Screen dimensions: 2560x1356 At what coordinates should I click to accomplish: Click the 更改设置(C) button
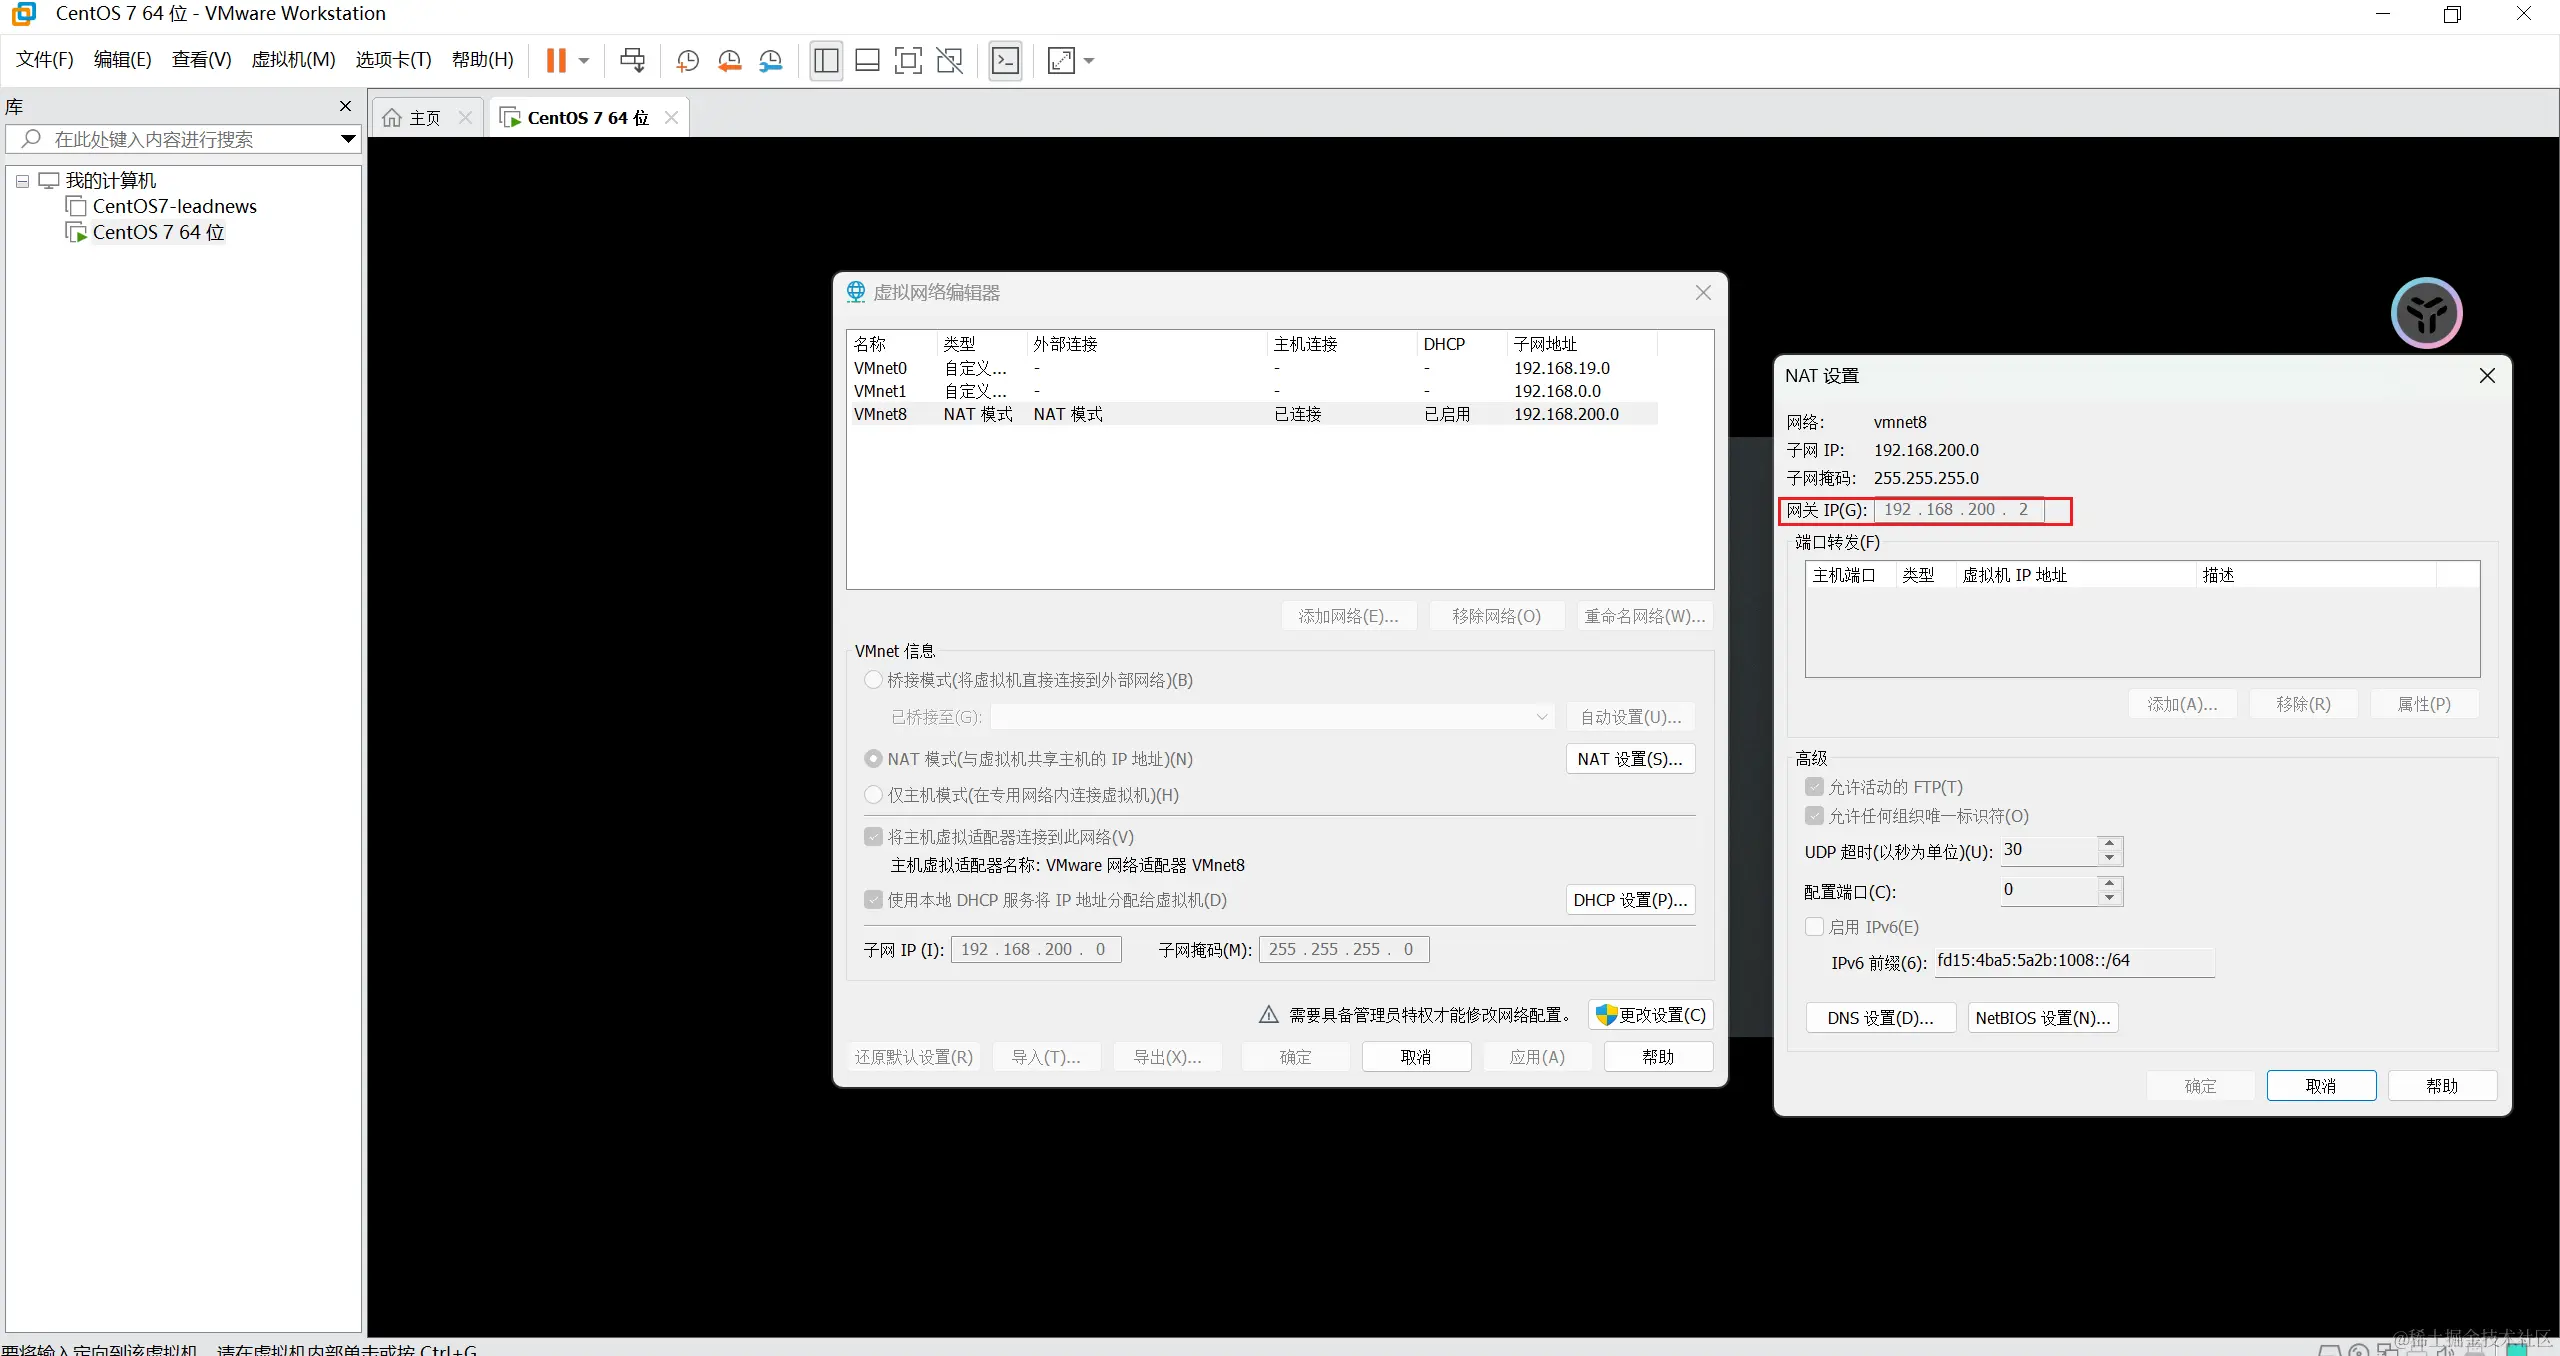pos(1651,1015)
